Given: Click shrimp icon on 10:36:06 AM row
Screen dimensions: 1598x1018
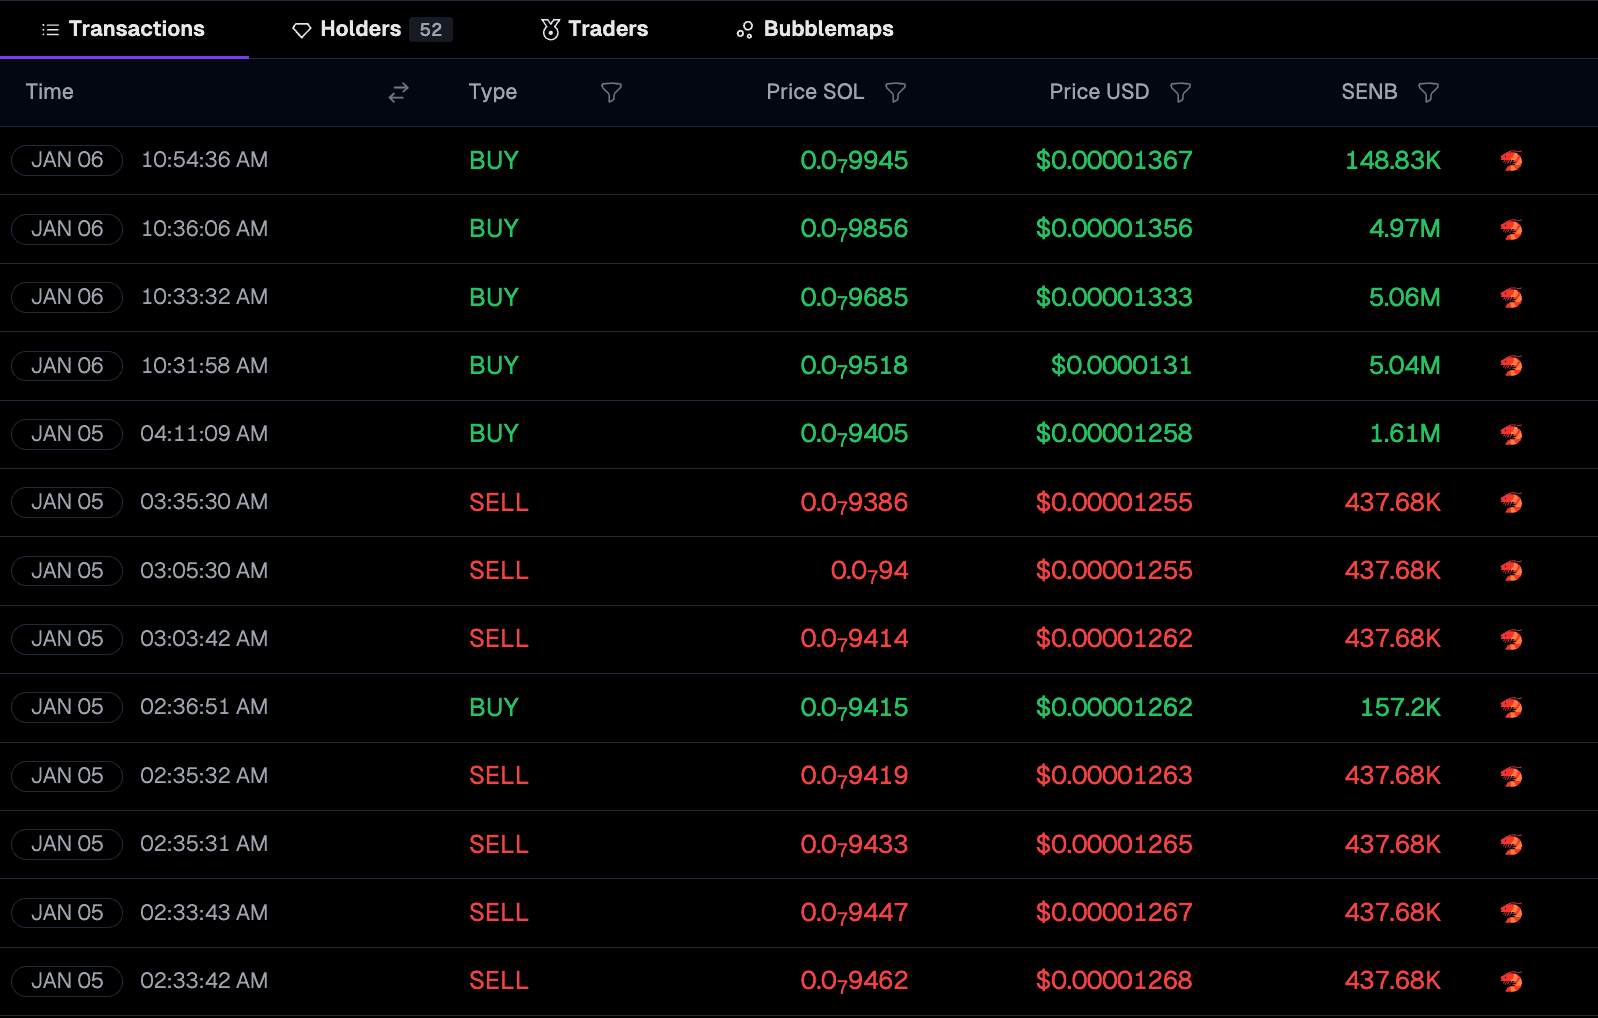Looking at the screenshot, I should pos(1511,229).
